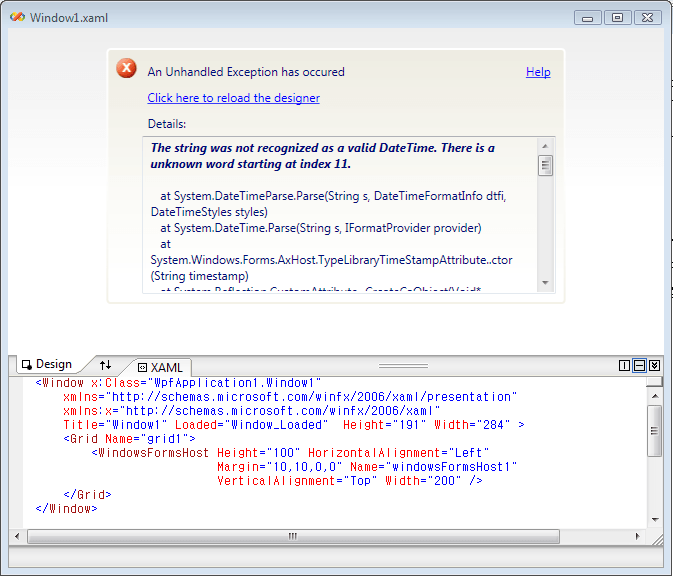
Task: Click the bold exception message text
Action: [322, 156]
